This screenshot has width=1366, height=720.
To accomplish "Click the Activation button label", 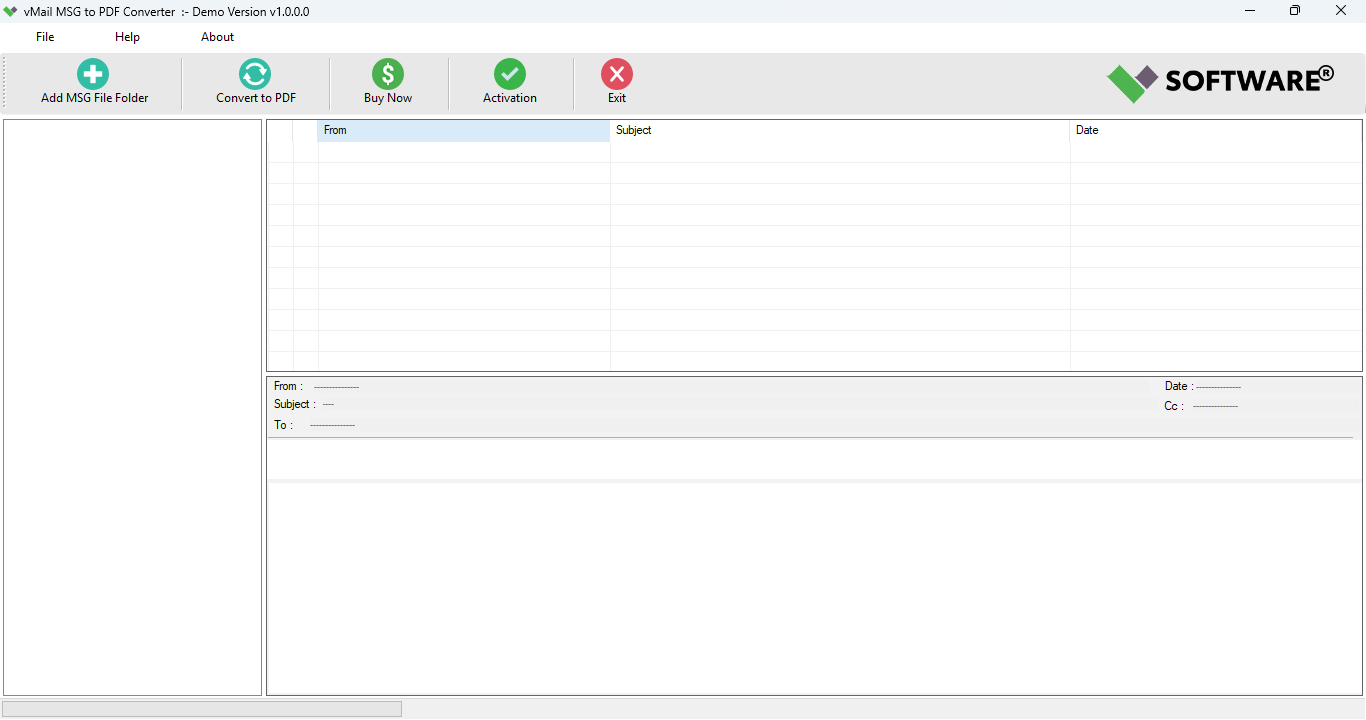I will (x=510, y=97).
